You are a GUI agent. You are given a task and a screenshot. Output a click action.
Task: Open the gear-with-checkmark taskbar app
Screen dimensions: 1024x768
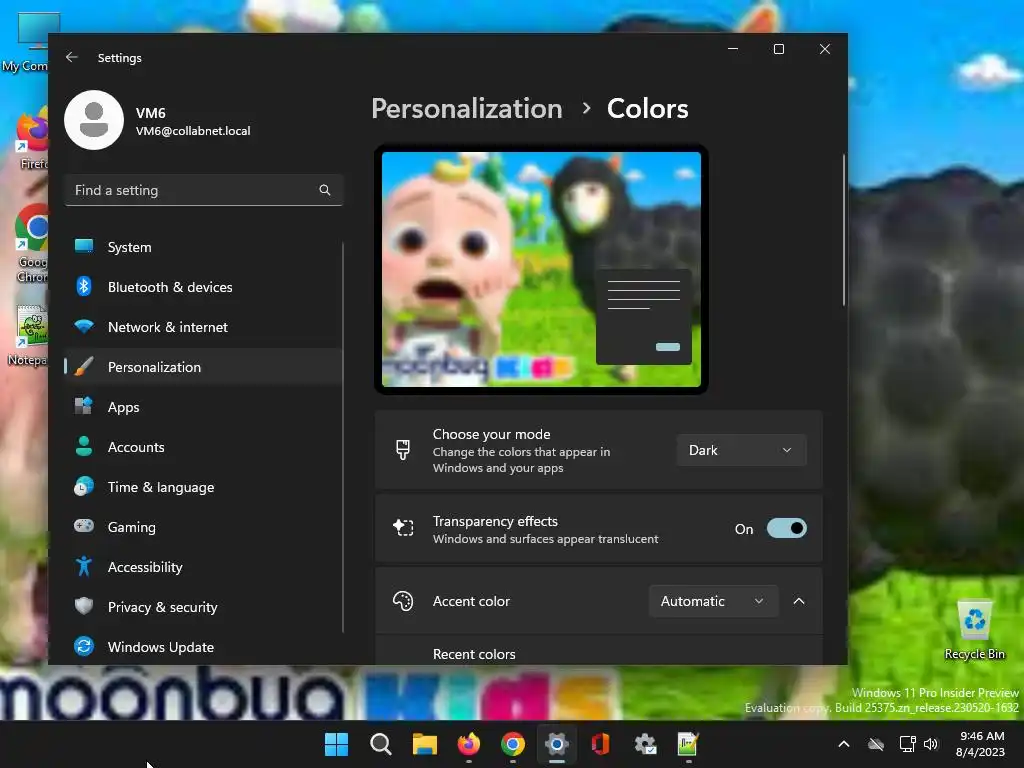[645, 744]
